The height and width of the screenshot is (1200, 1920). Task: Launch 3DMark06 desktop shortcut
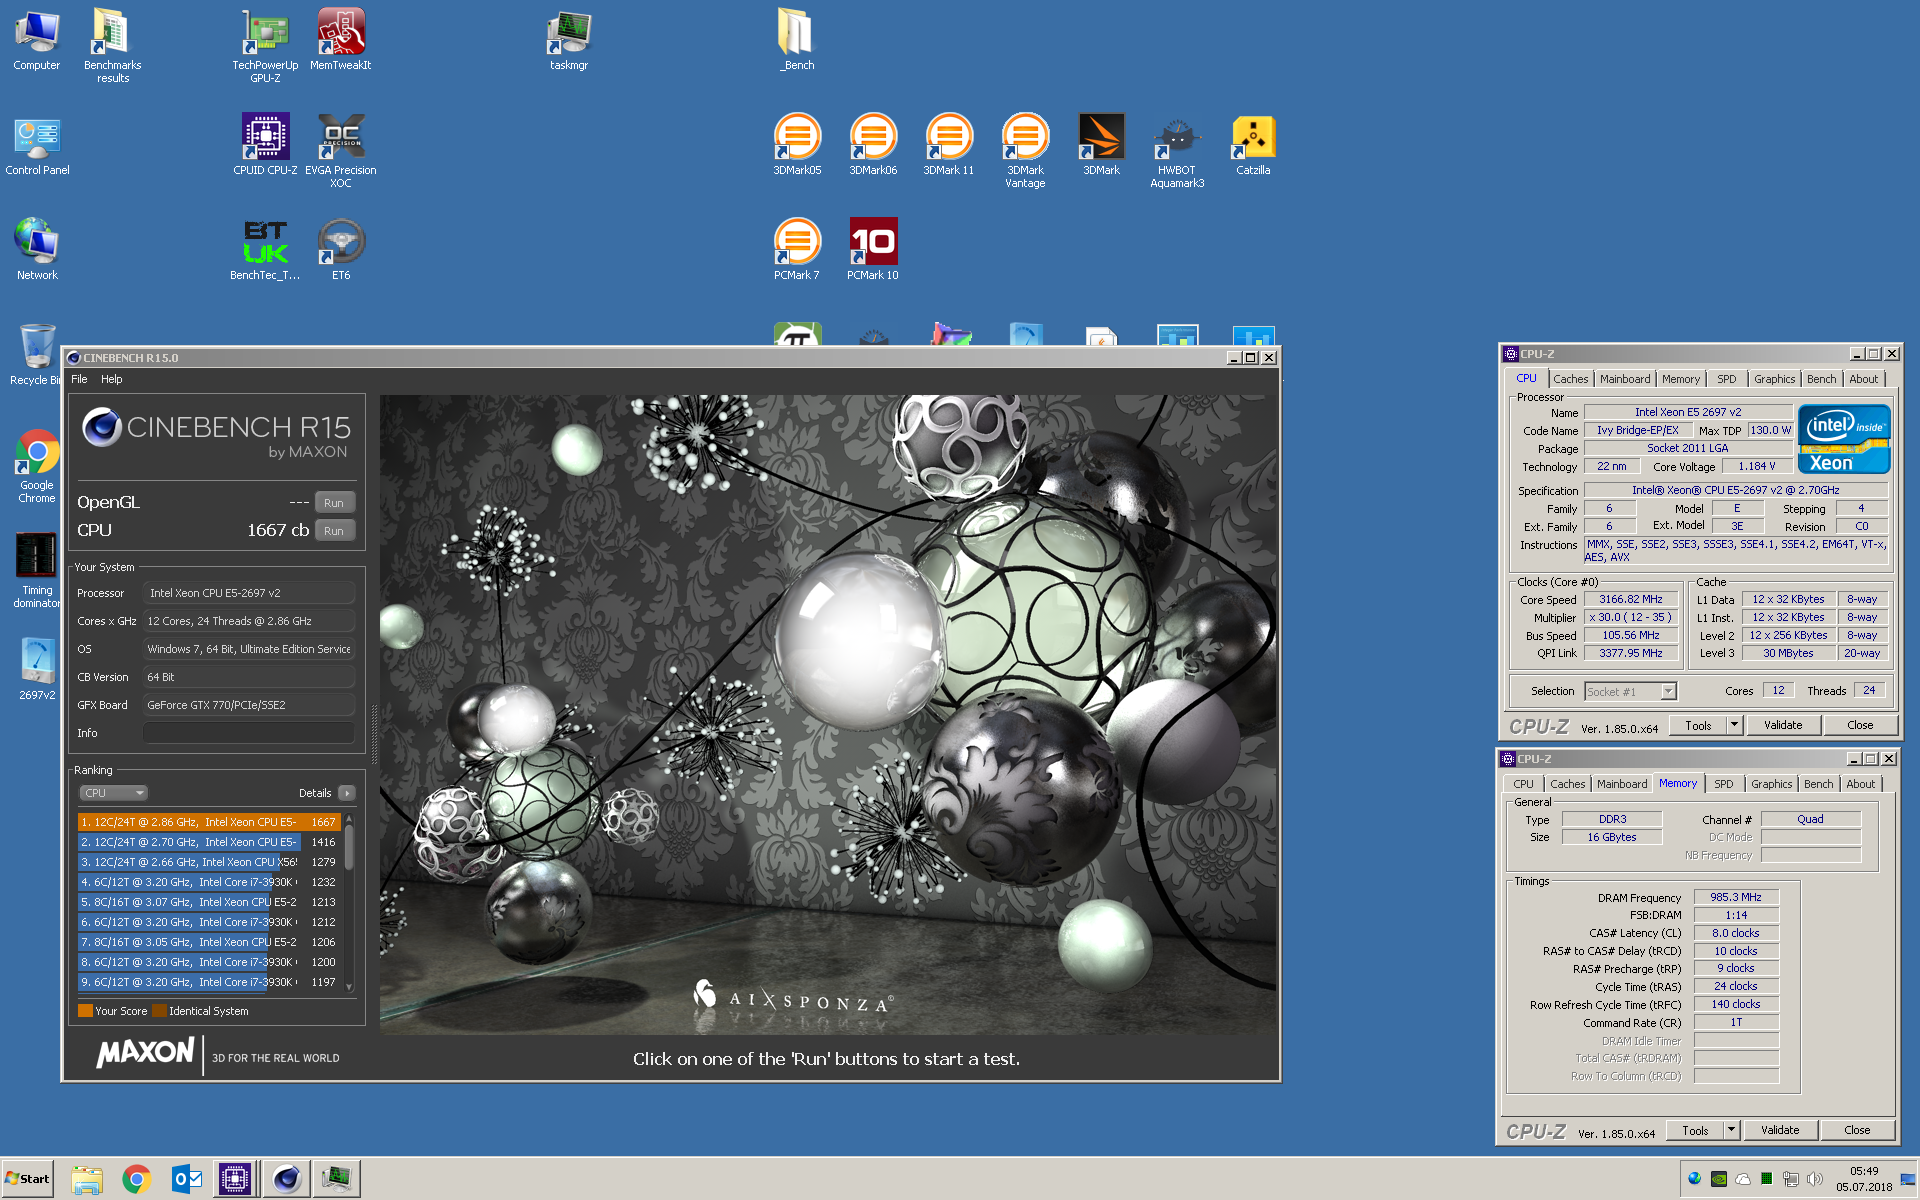pyautogui.click(x=873, y=145)
